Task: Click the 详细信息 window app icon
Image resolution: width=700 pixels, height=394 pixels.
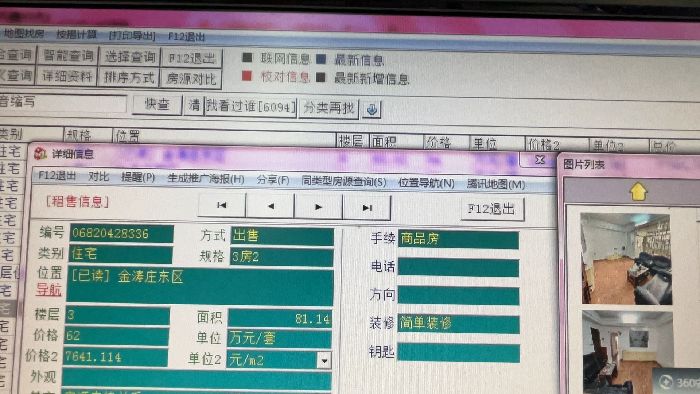Action: 40,153
